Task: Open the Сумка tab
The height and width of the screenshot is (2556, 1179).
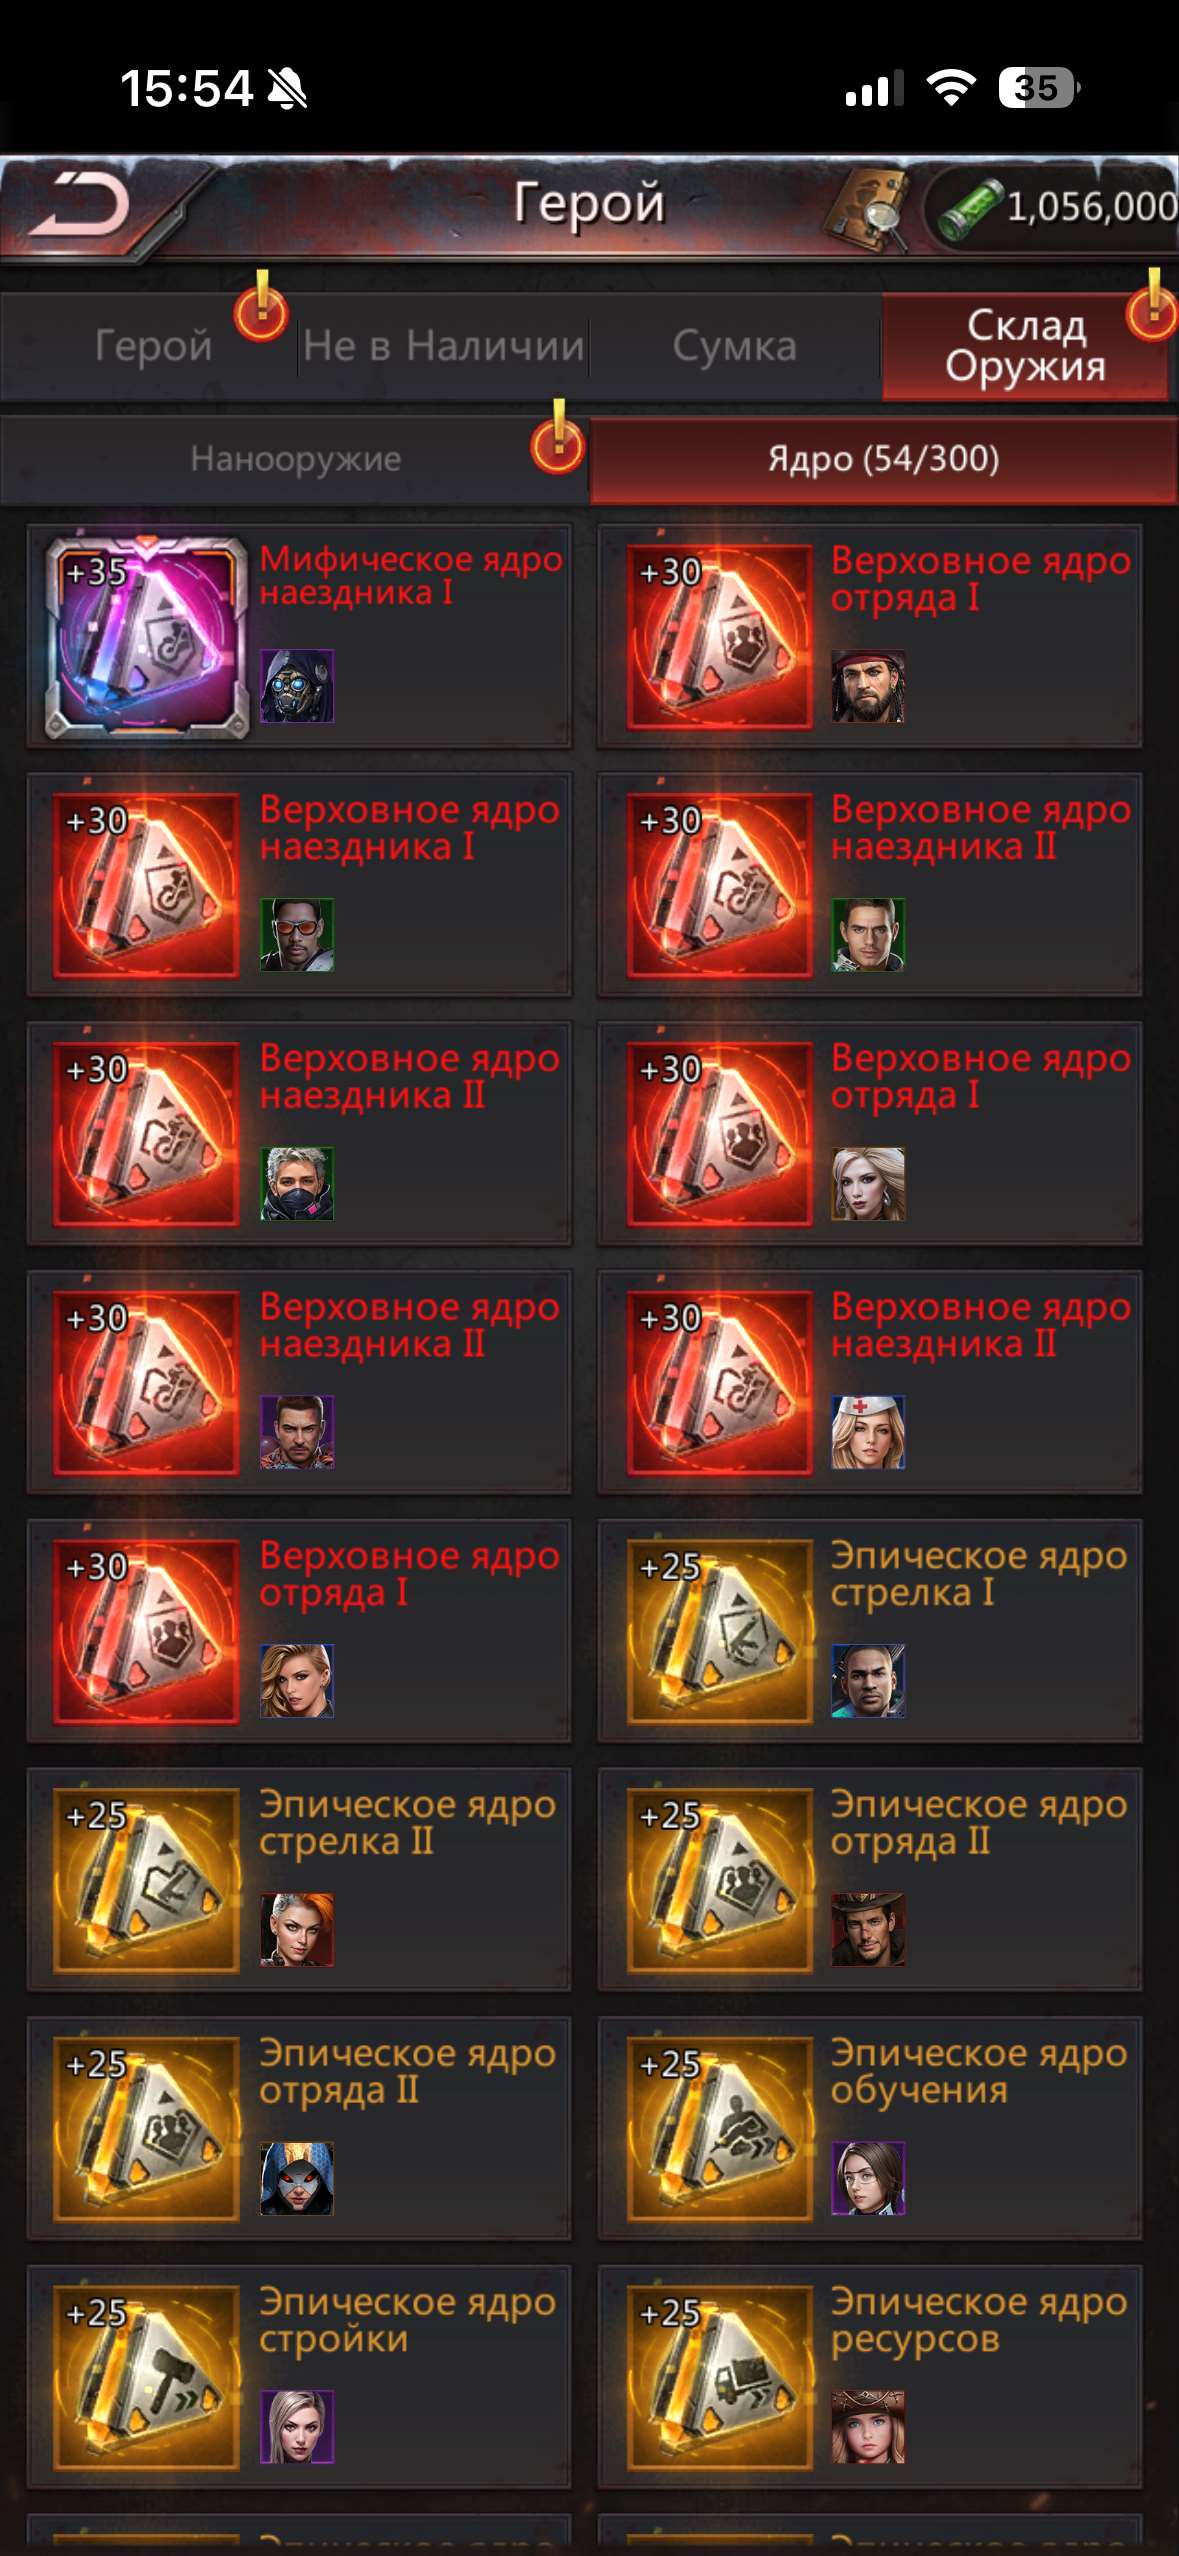Action: pyautogui.click(x=735, y=346)
